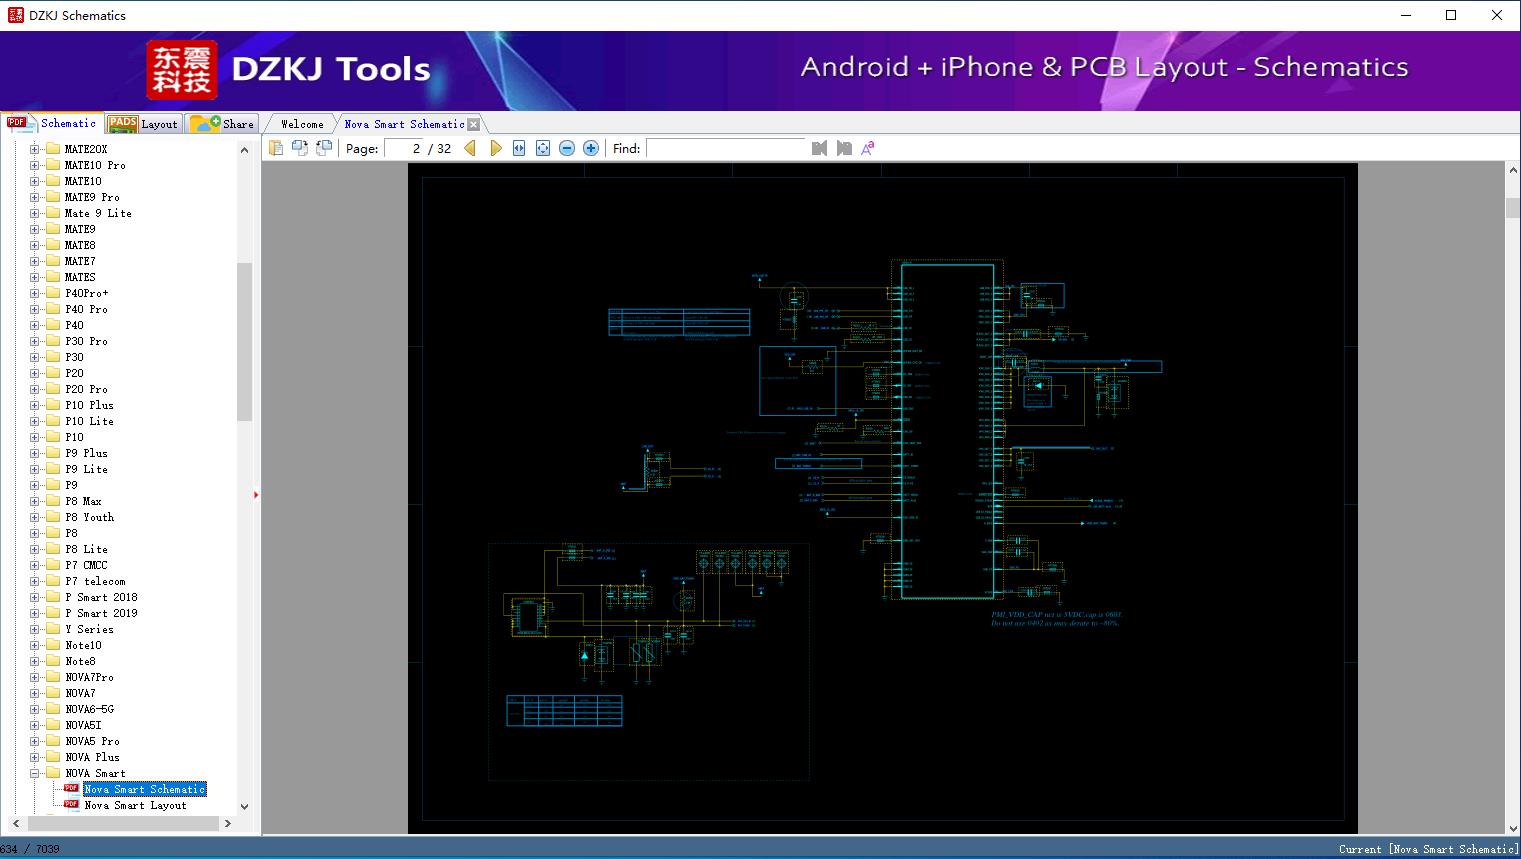Click the first document icon in toolbar

click(x=276, y=148)
